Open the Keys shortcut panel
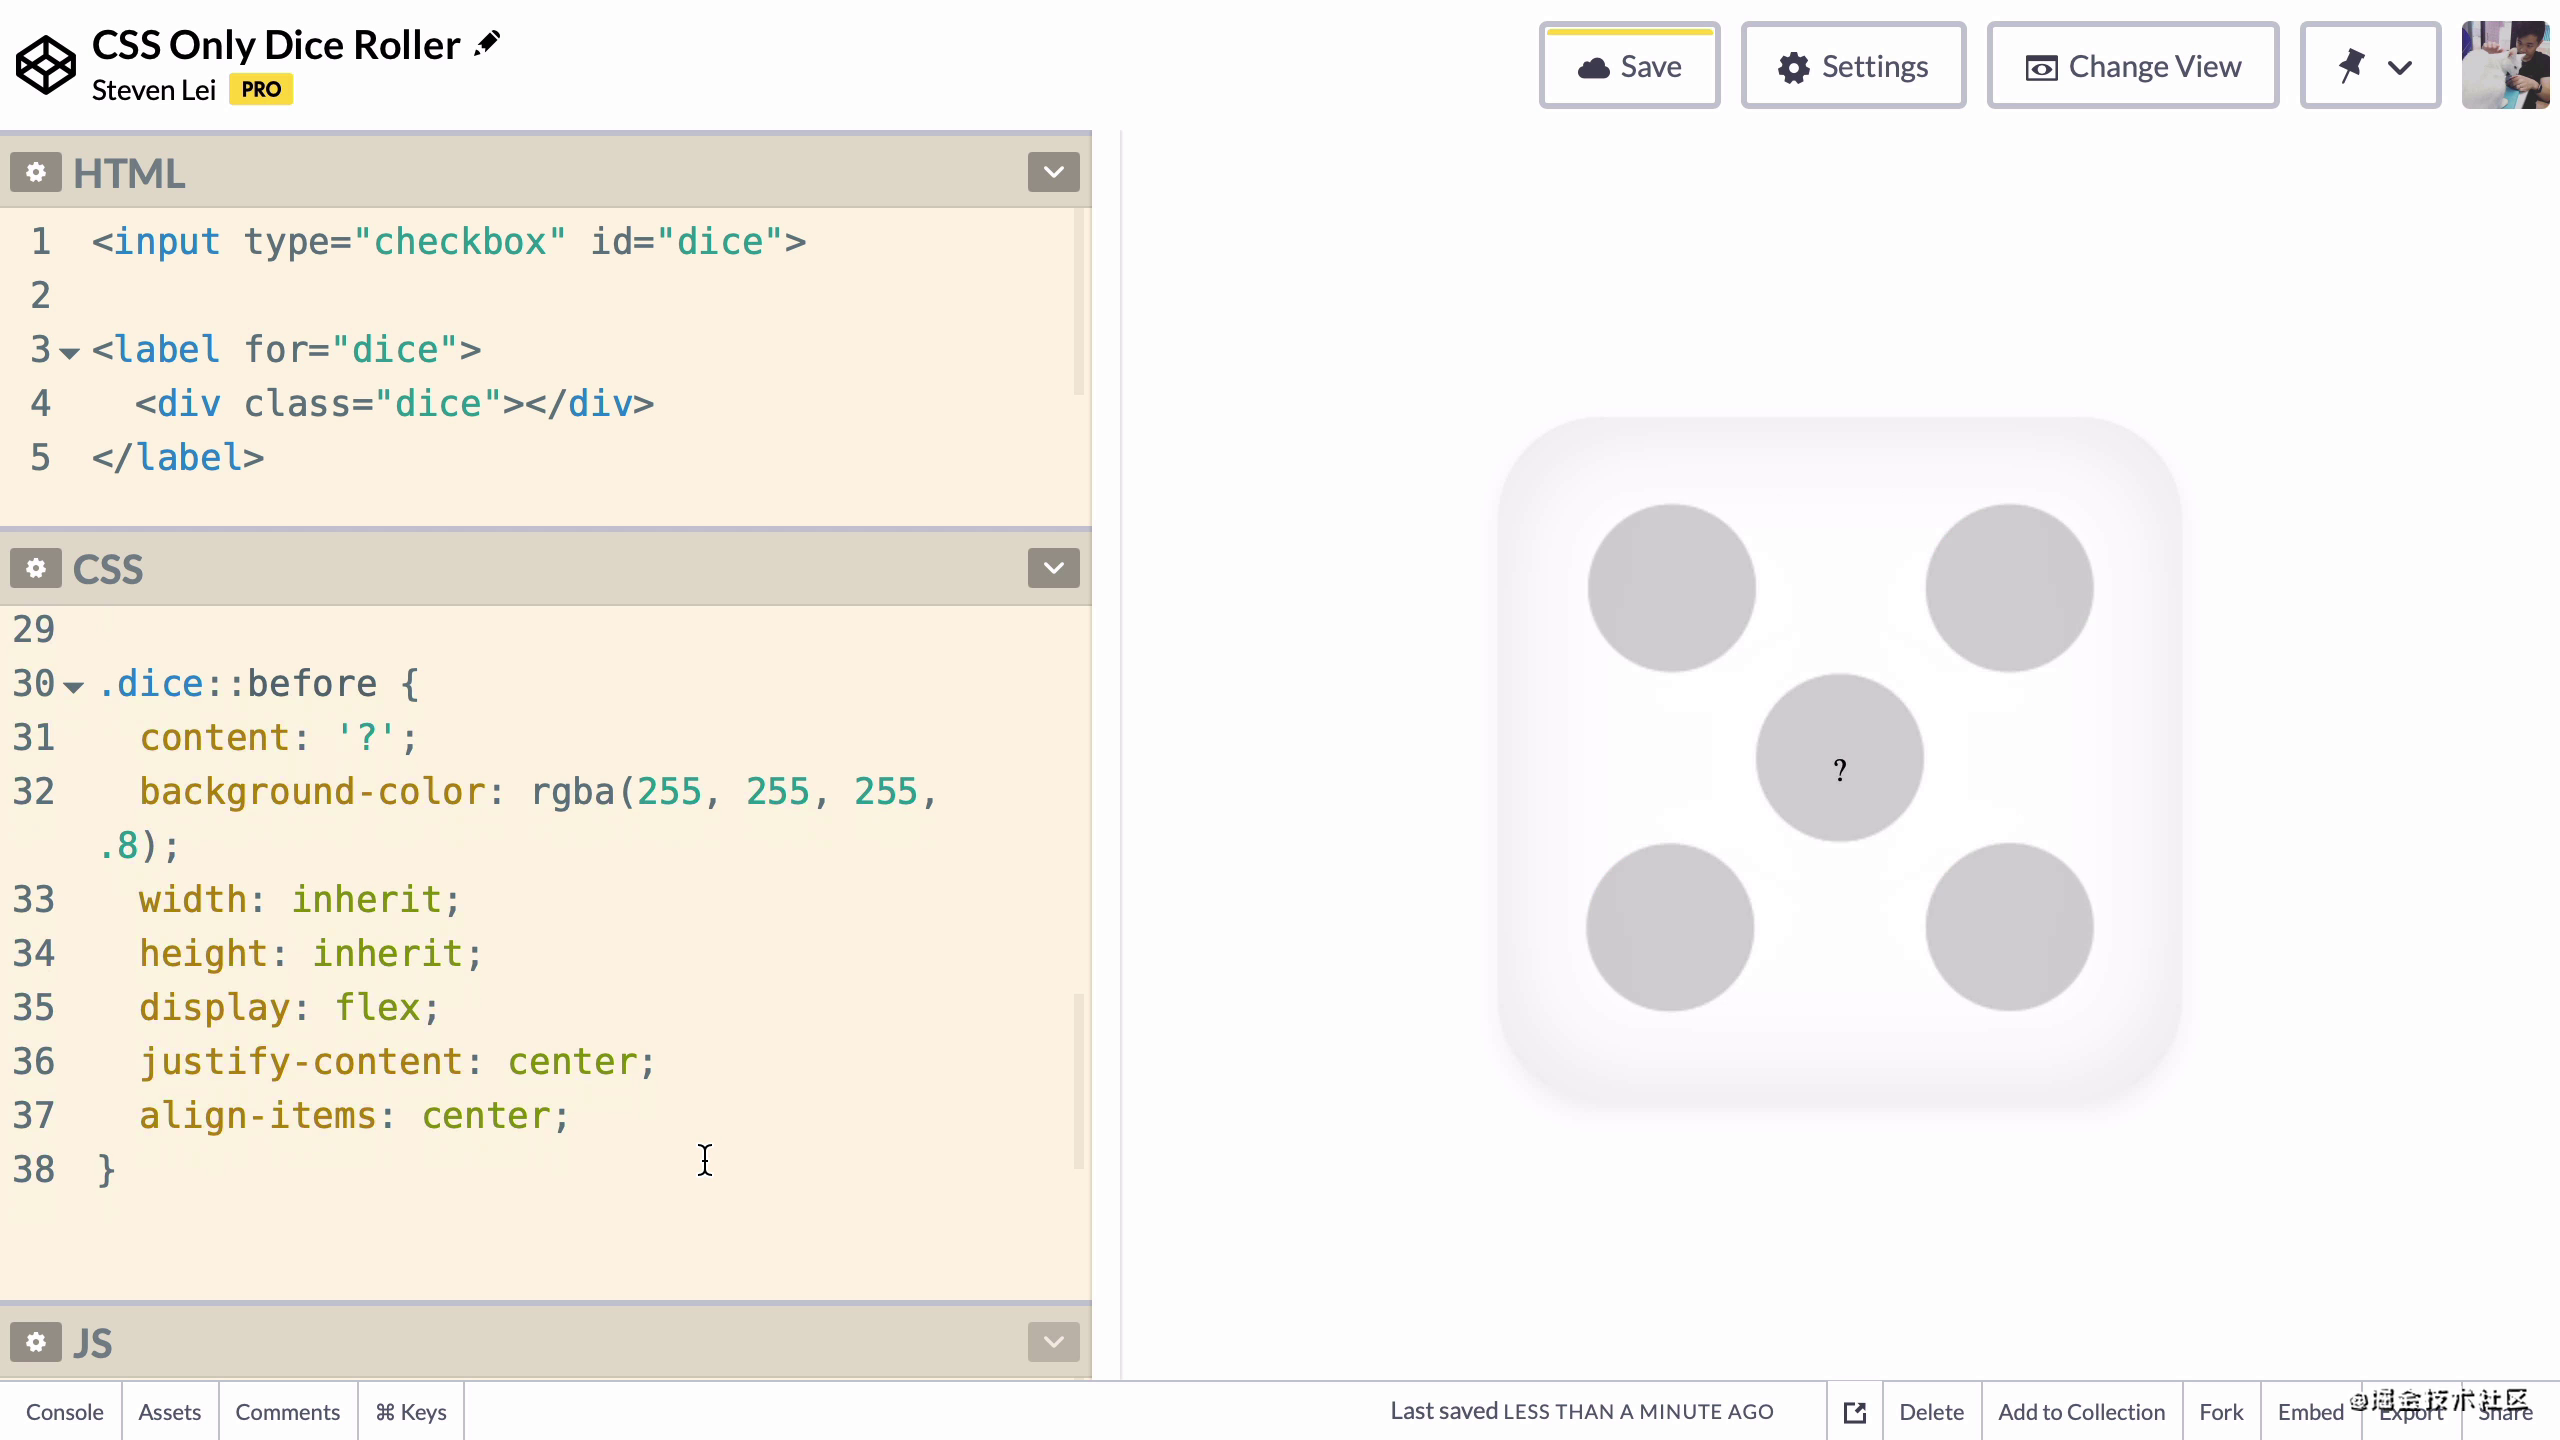The width and height of the screenshot is (2560, 1440). (x=408, y=1412)
